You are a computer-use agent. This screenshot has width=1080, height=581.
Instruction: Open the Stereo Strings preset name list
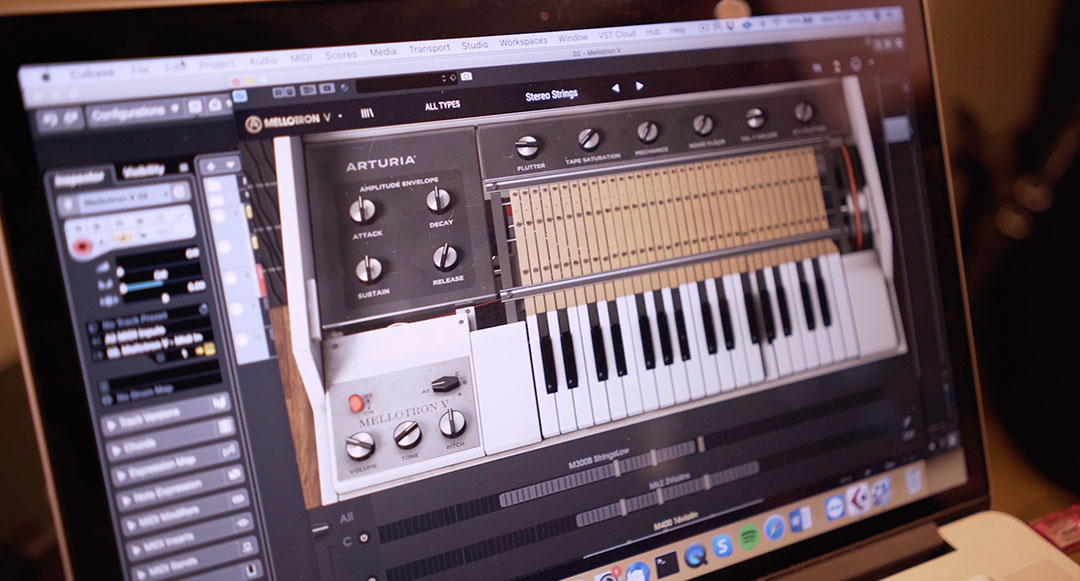coord(552,95)
